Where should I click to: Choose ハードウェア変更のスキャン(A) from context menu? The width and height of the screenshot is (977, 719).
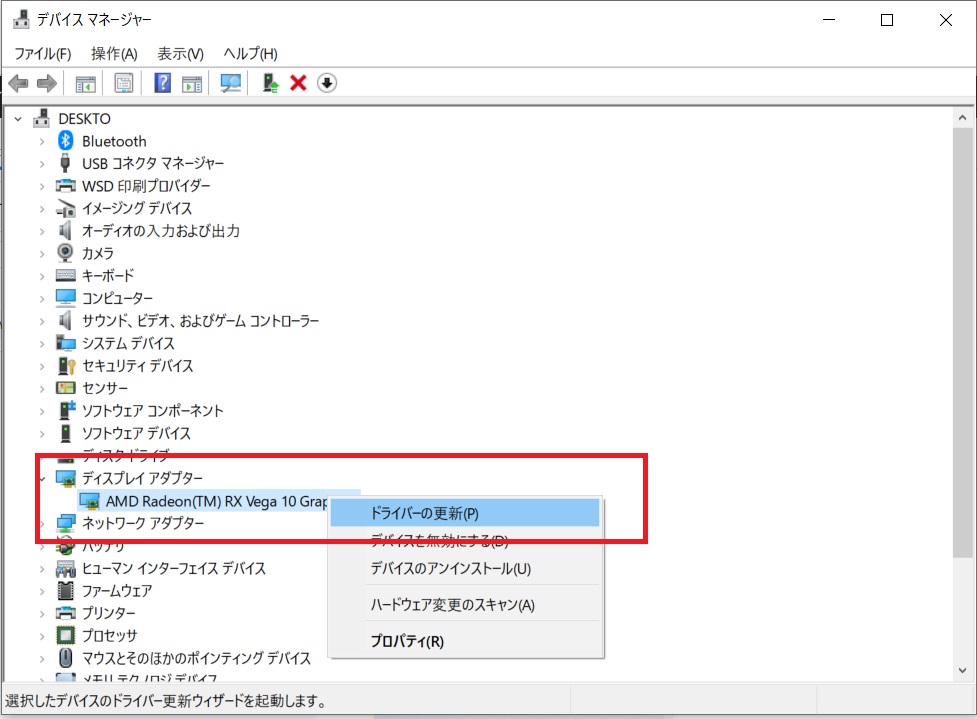465,604
